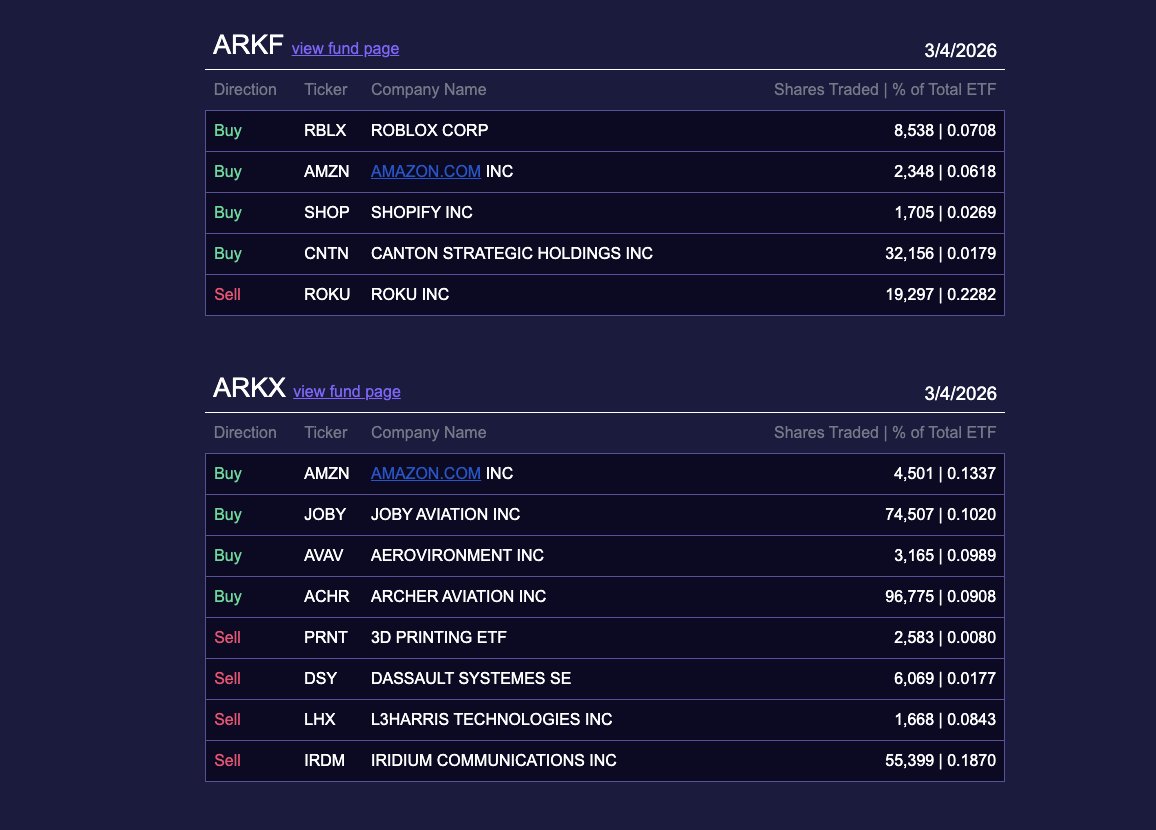Select the CNTN ticker cell
The height and width of the screenshot is (830, 1156).
[x=326, y=254]
